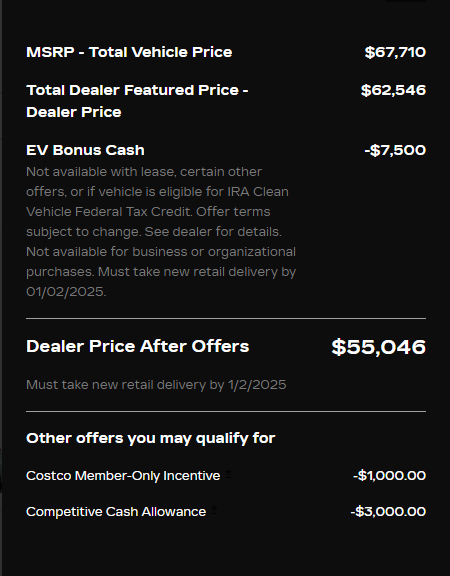Click the Total Dealer Featured Price label
Screen dimensions: 450x576
[137, 101]
